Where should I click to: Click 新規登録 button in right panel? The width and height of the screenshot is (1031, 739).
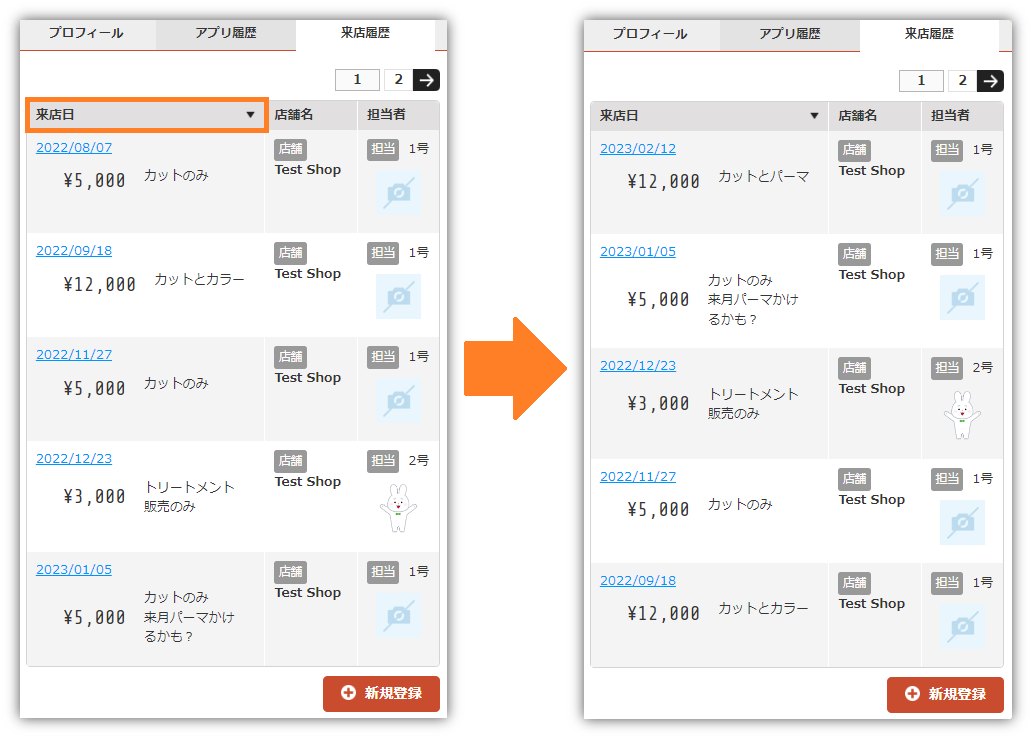tap(945, 694)
